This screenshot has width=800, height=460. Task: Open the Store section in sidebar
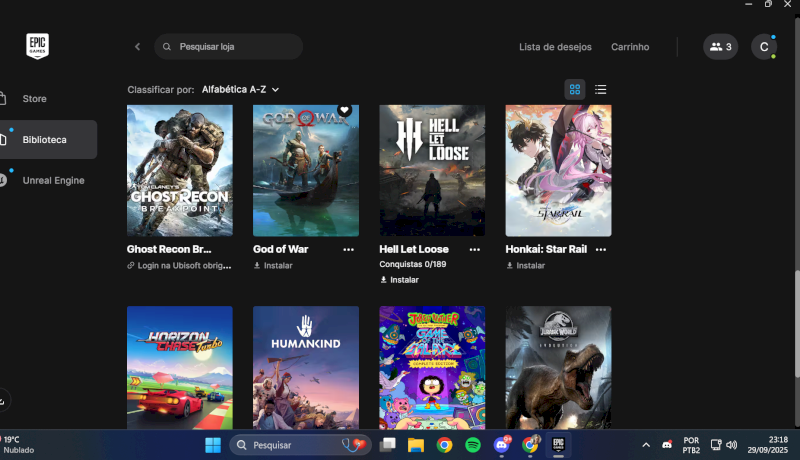point(35,99)
